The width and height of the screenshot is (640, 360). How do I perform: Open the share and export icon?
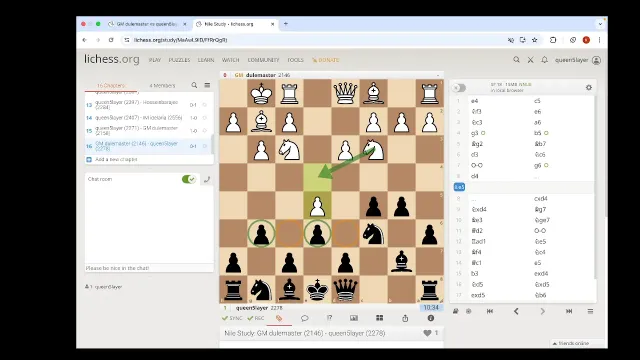[x=405, y=318]
